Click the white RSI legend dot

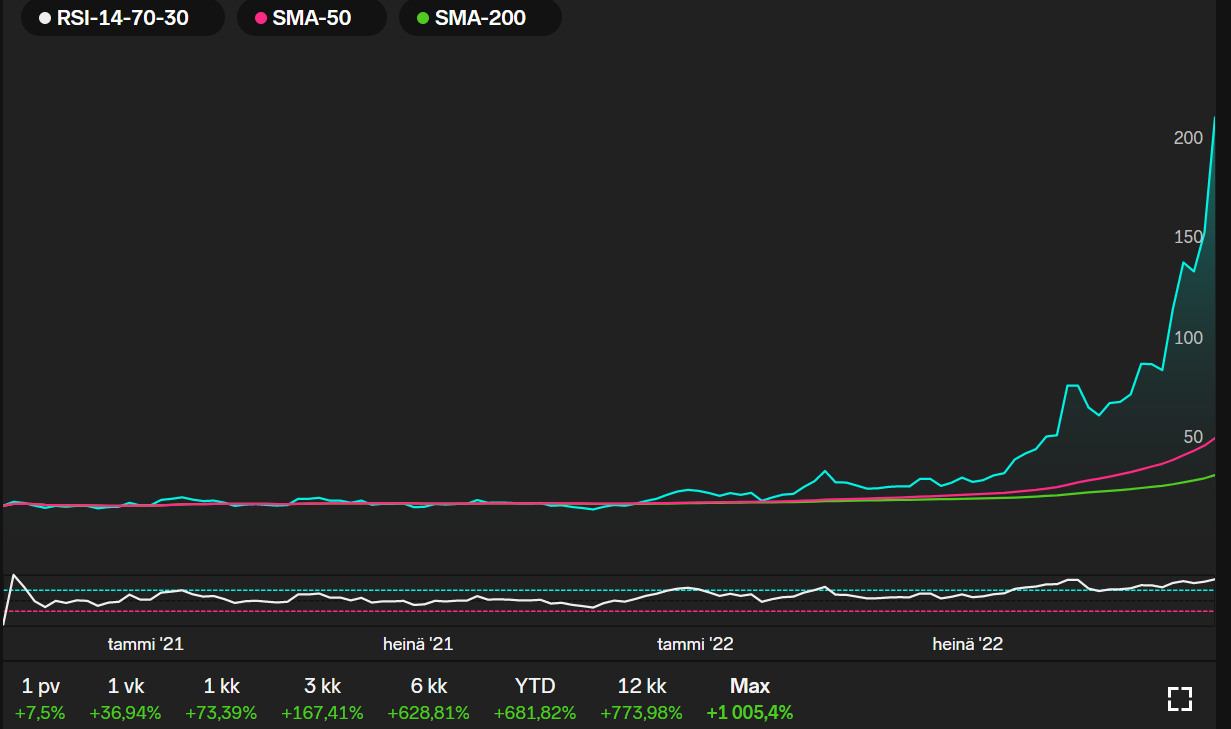[x=44, y=18]
